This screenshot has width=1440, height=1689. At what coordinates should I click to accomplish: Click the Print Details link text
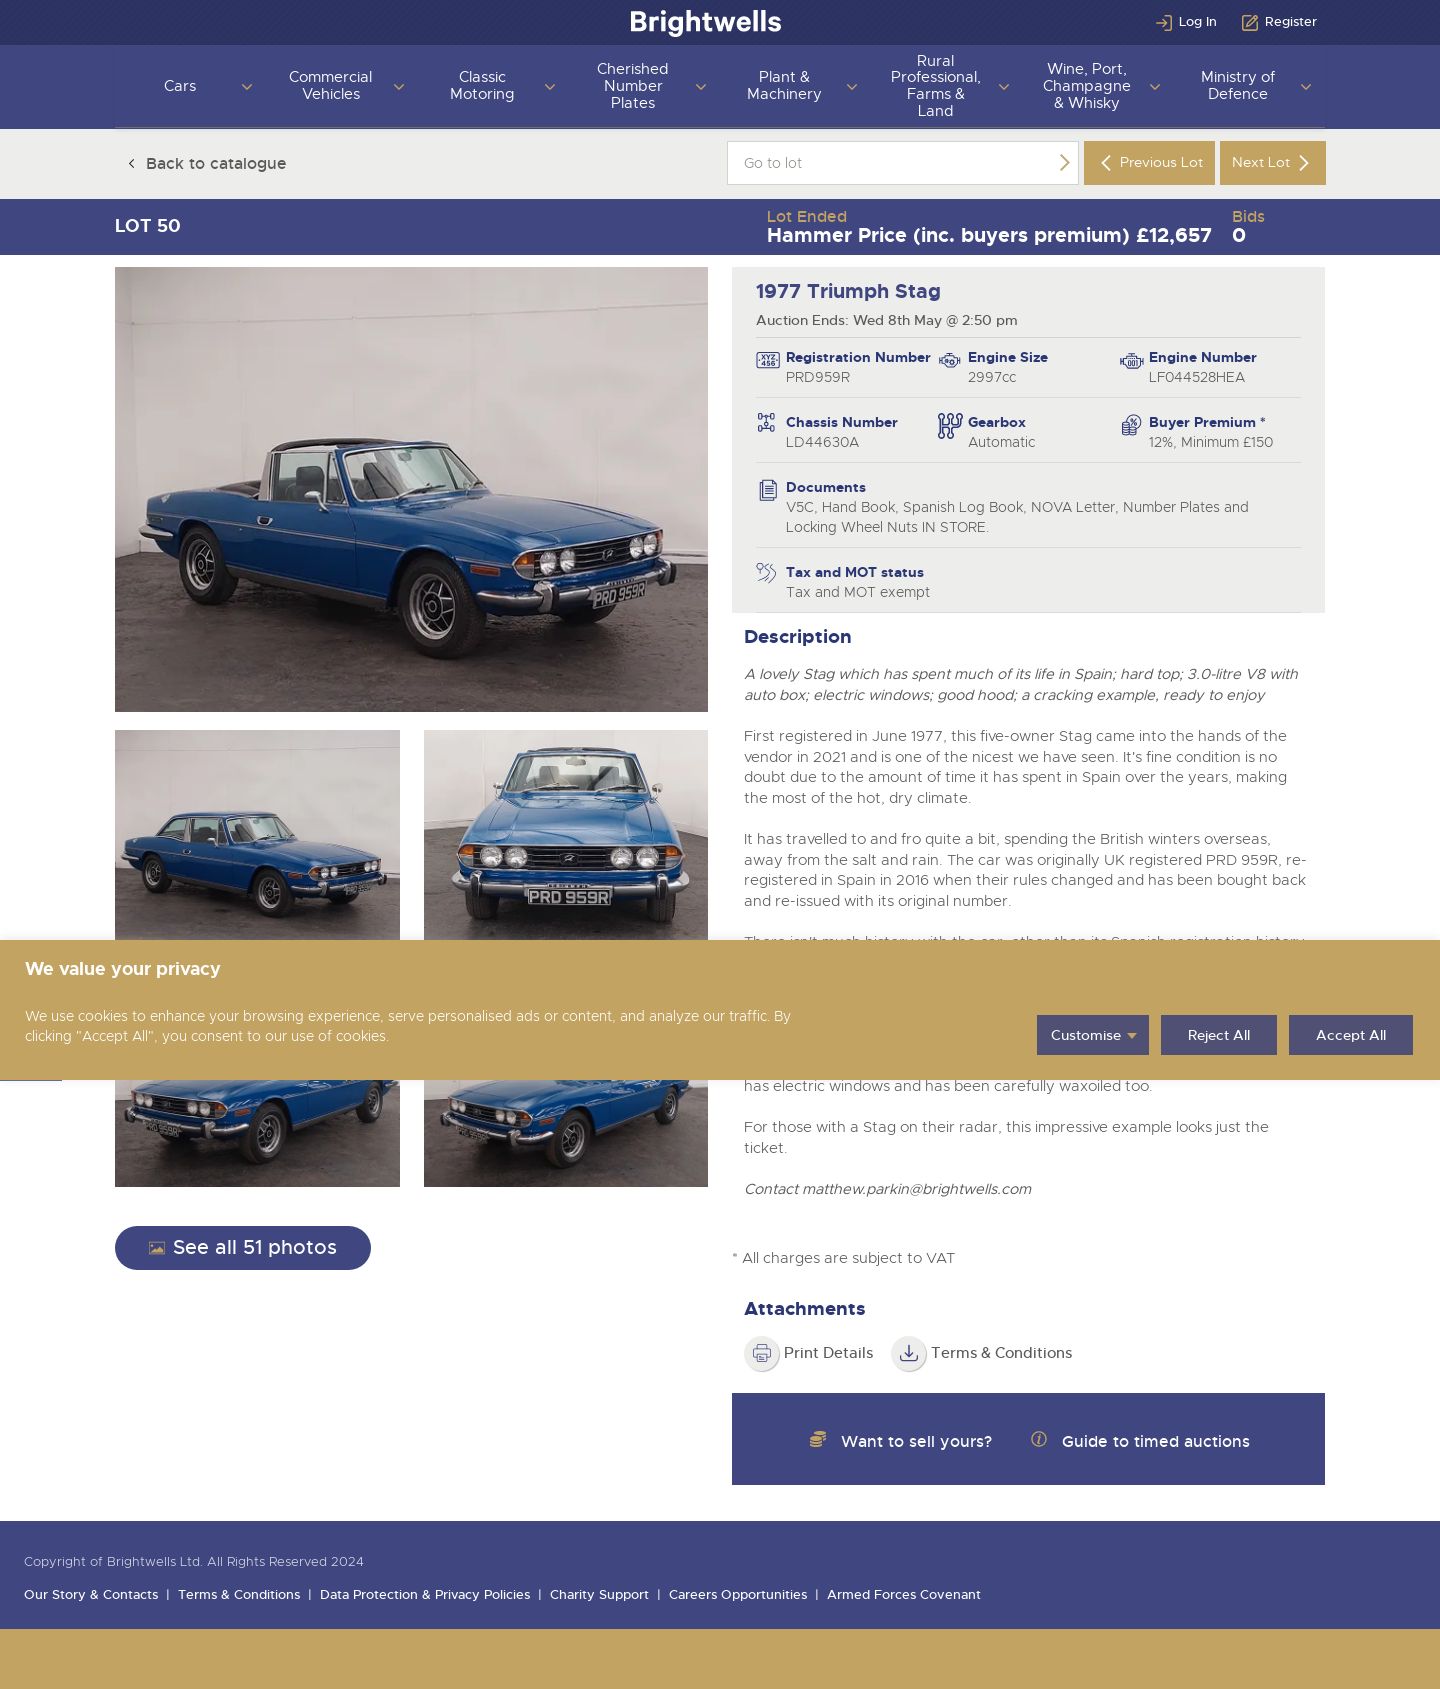(x=828, y=1353)
